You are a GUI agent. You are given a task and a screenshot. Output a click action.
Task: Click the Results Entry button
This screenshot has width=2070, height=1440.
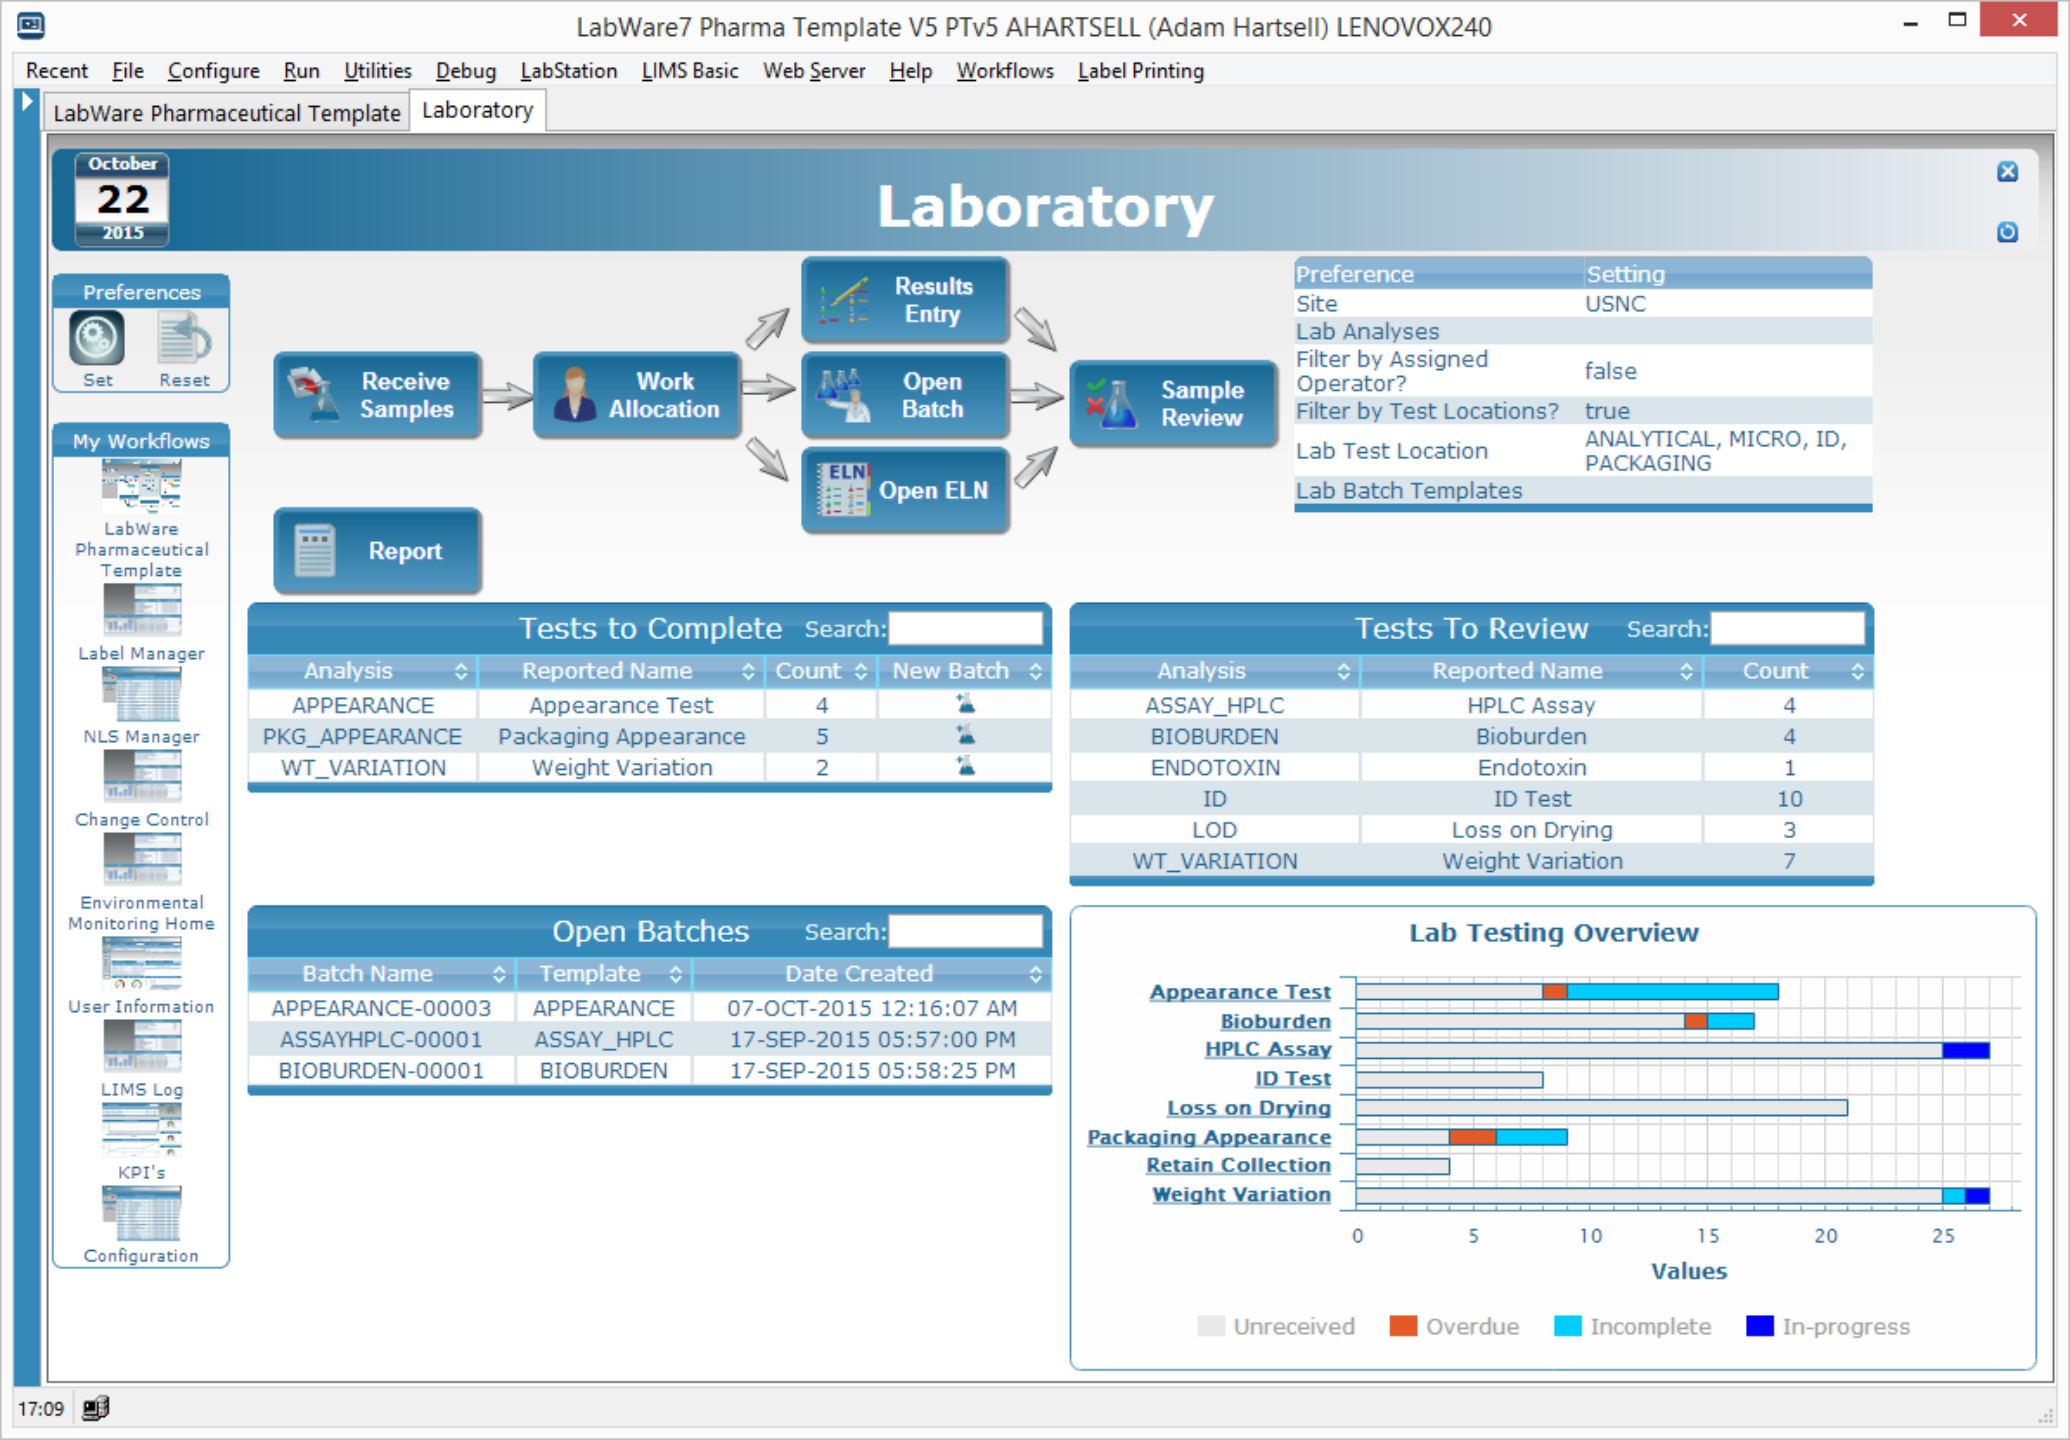pos(905,300)
